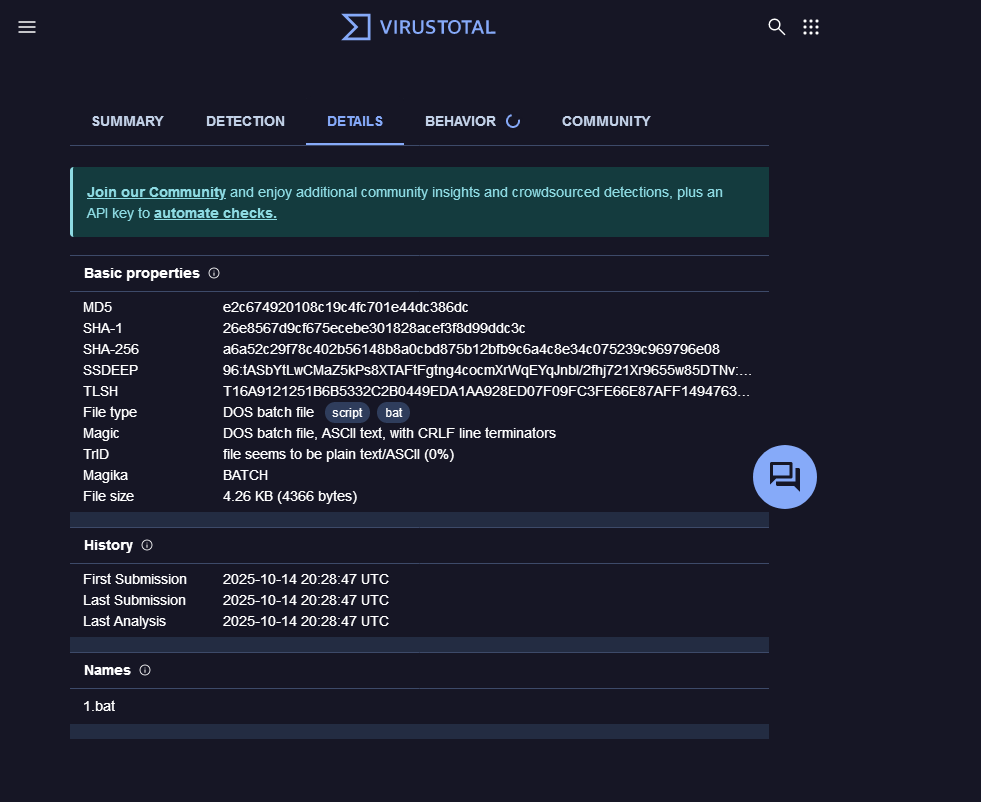Click the 4.26 KB file size value
The width and height of the screenshot is (981, 802).
click(x=290, y=497)
